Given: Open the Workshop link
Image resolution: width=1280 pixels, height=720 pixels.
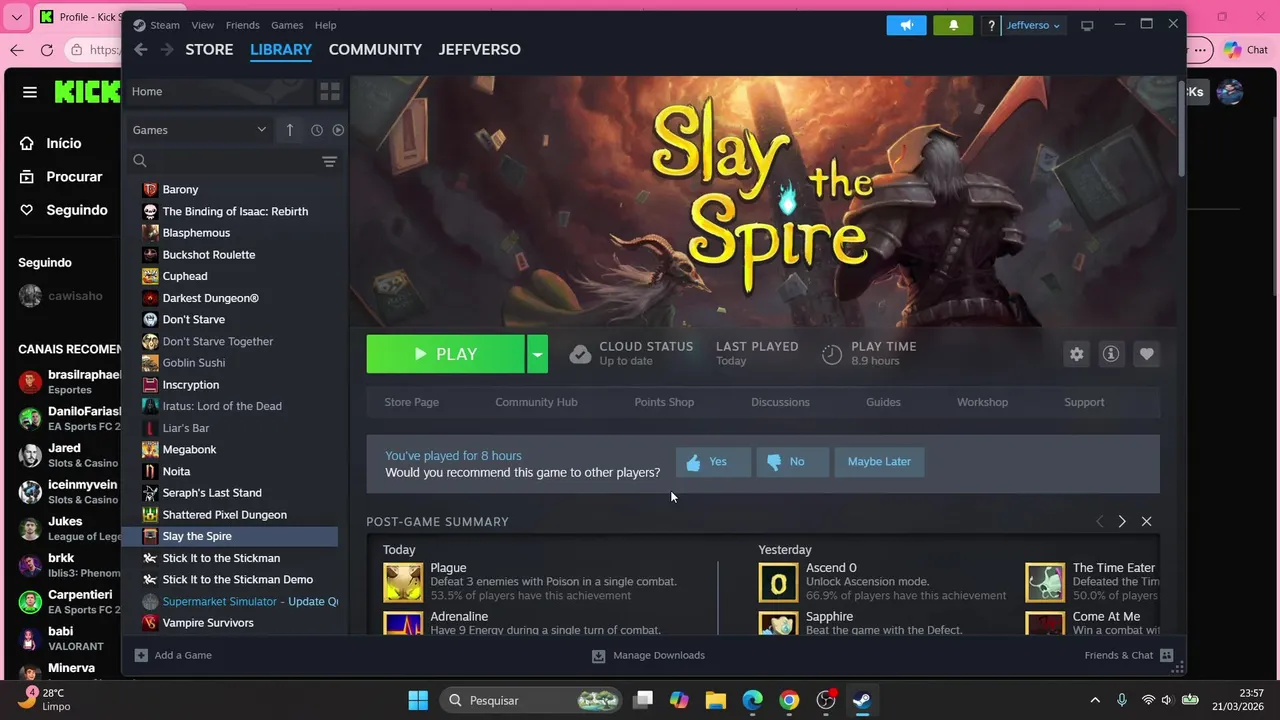Looking at the screenshot, I should pyautogui.click(x=982, y=402).
